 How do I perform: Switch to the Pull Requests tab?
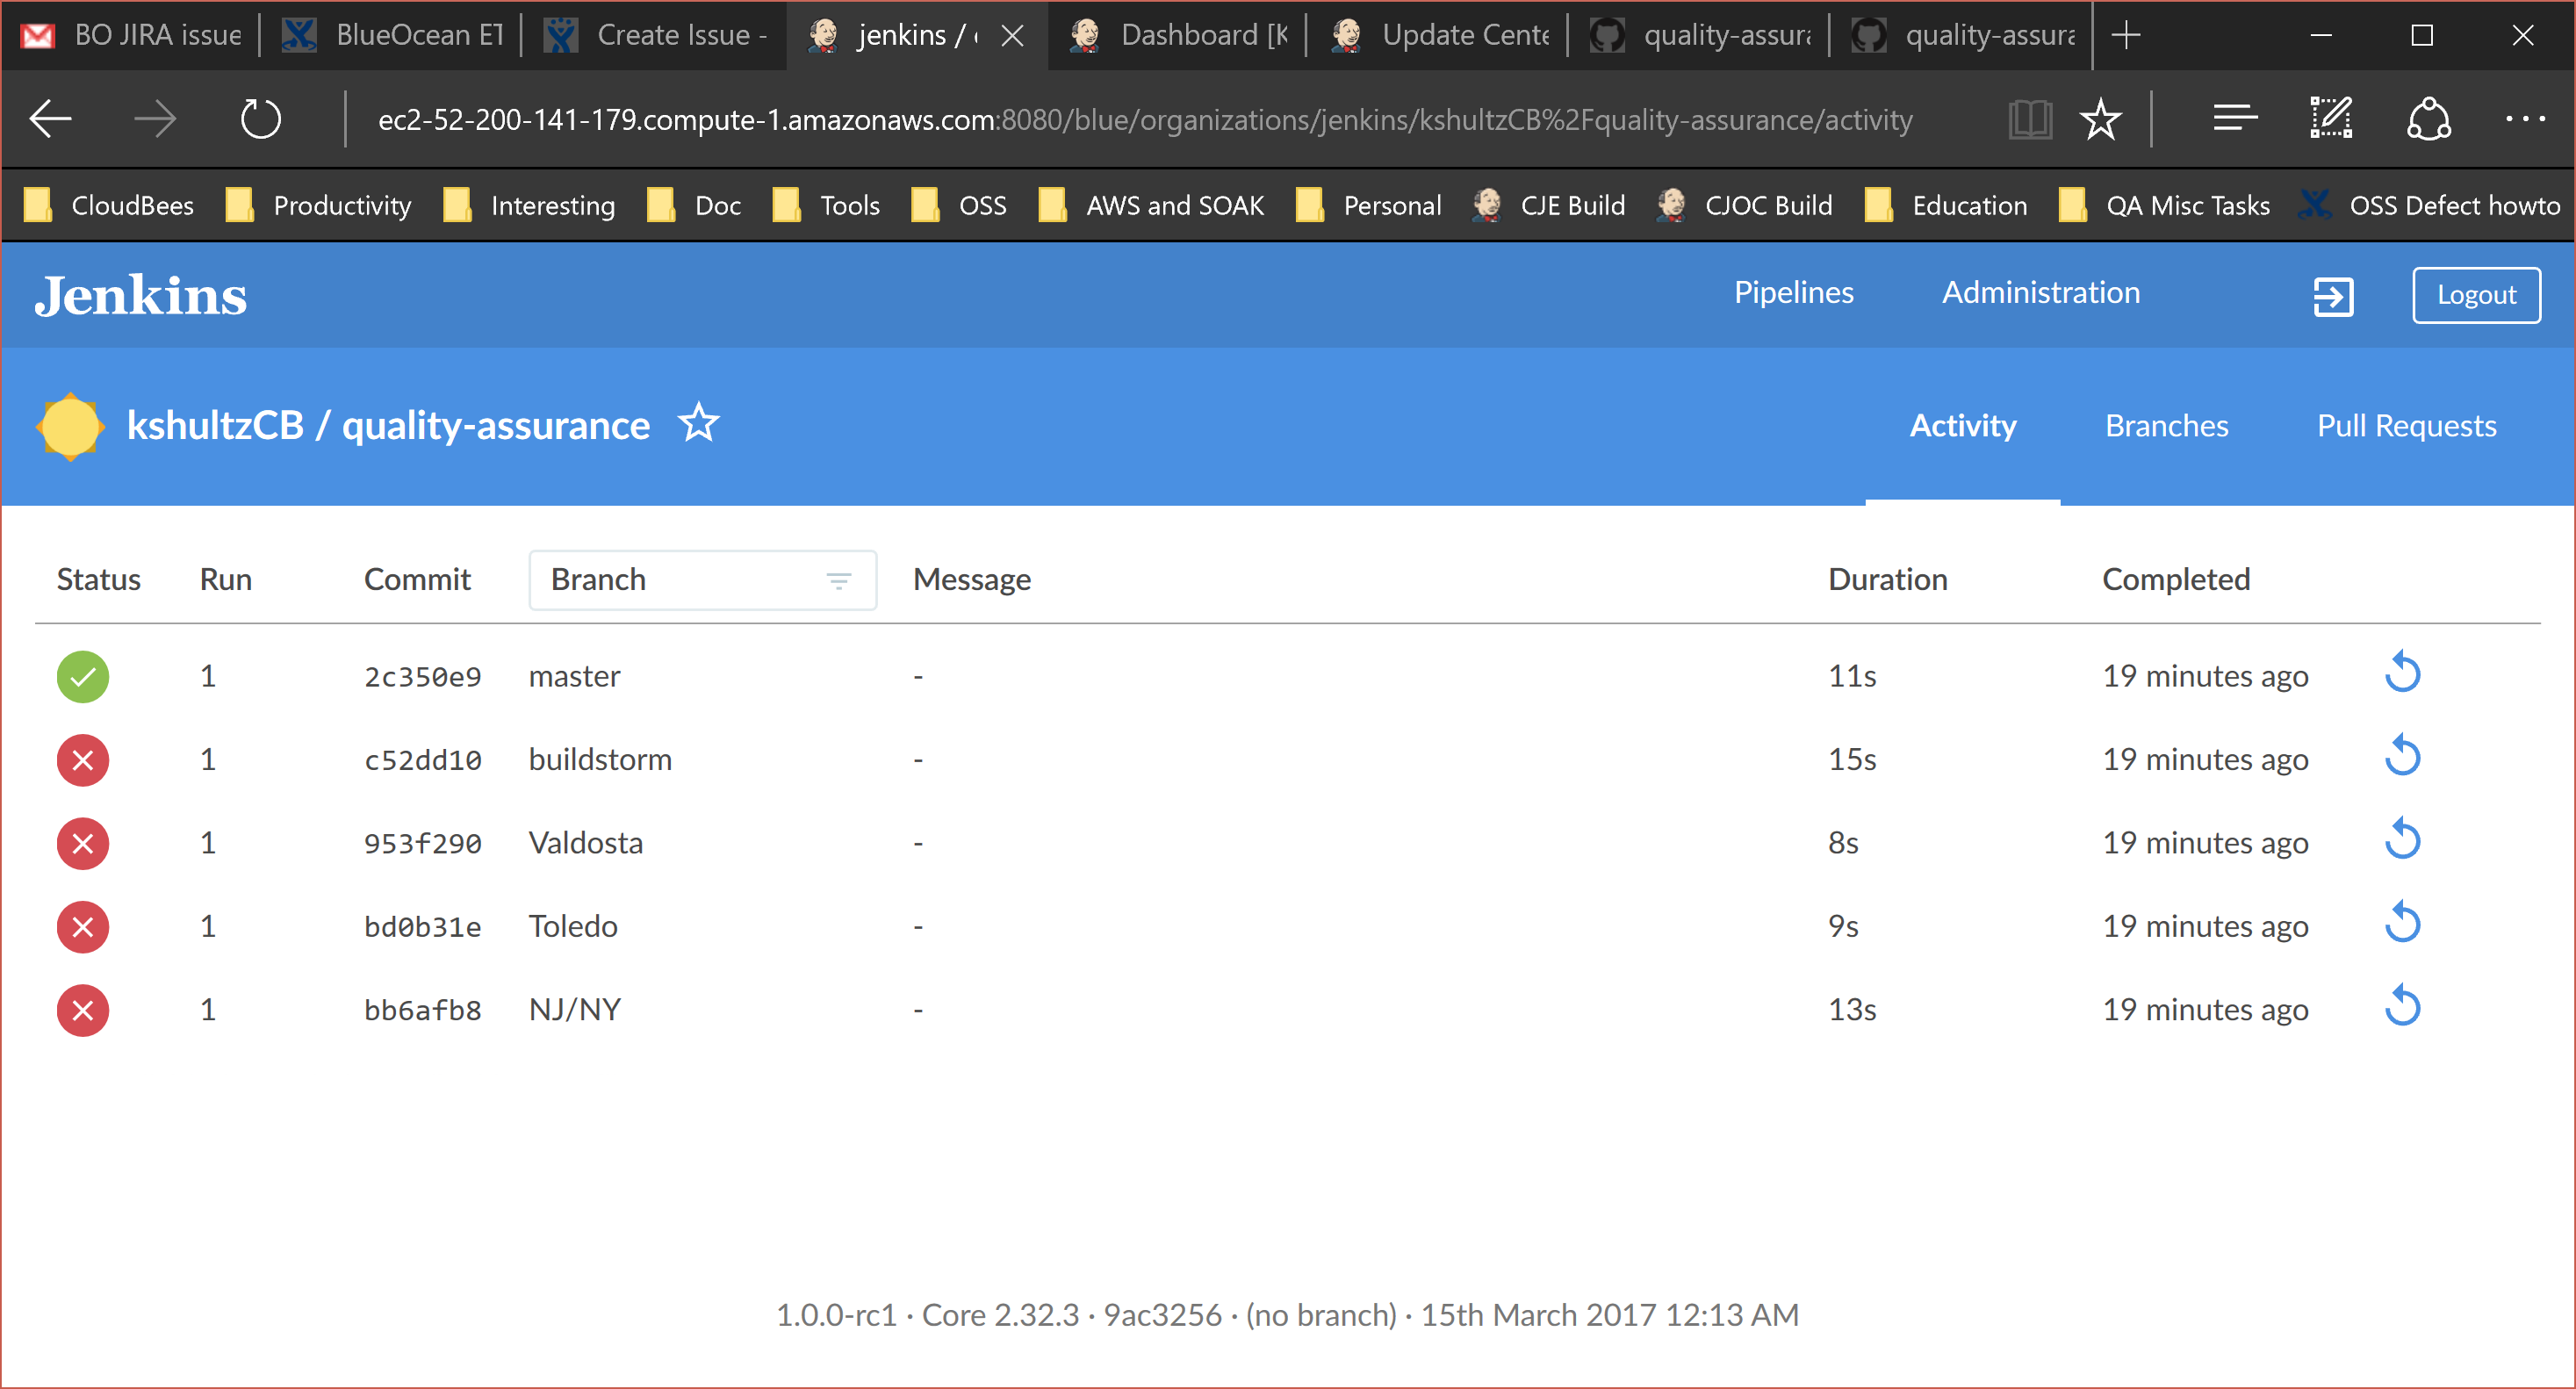[2406, 426]
